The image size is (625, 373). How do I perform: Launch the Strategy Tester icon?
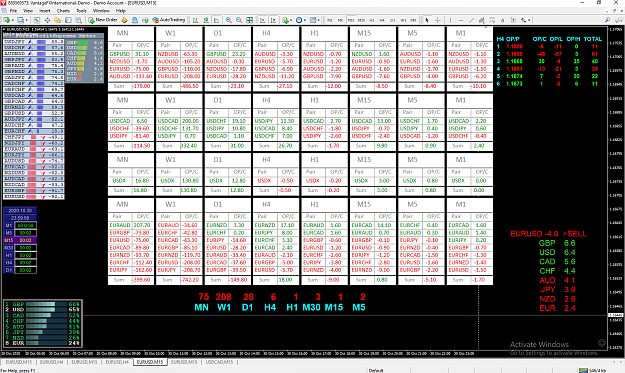(x=79, y=20)
